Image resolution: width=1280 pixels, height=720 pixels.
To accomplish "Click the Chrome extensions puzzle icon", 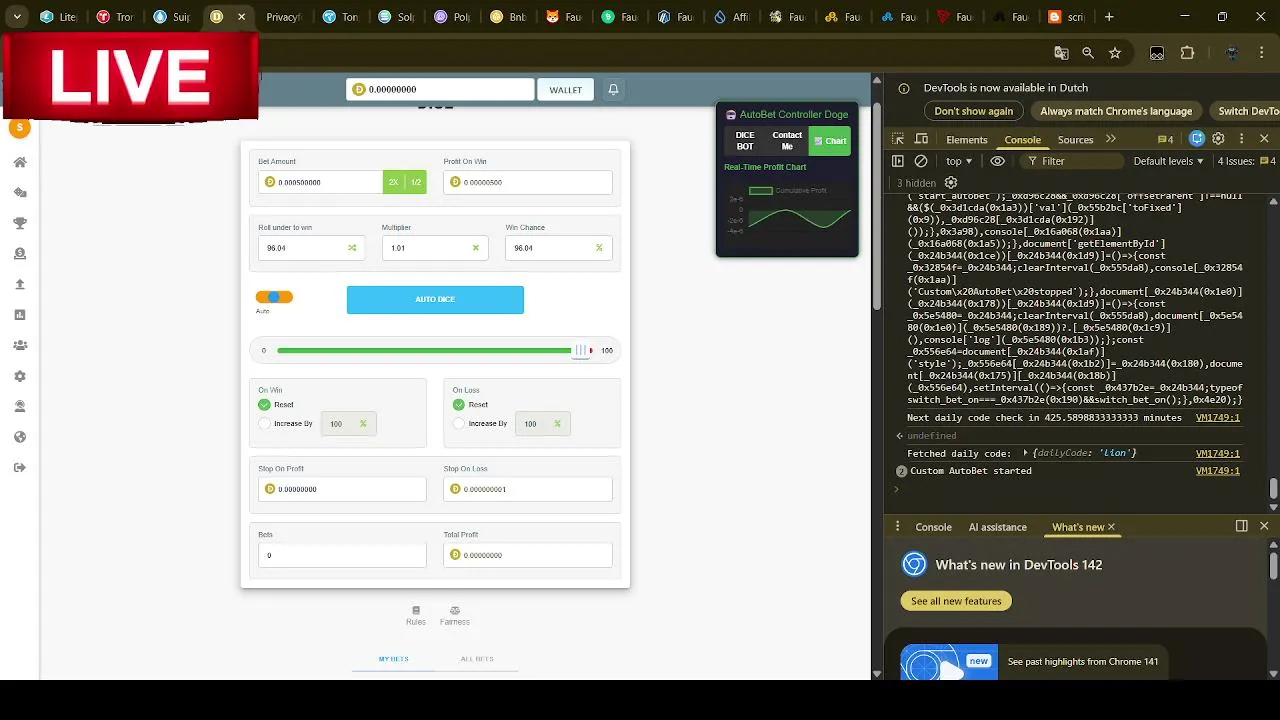I will tap(1187, 53).
